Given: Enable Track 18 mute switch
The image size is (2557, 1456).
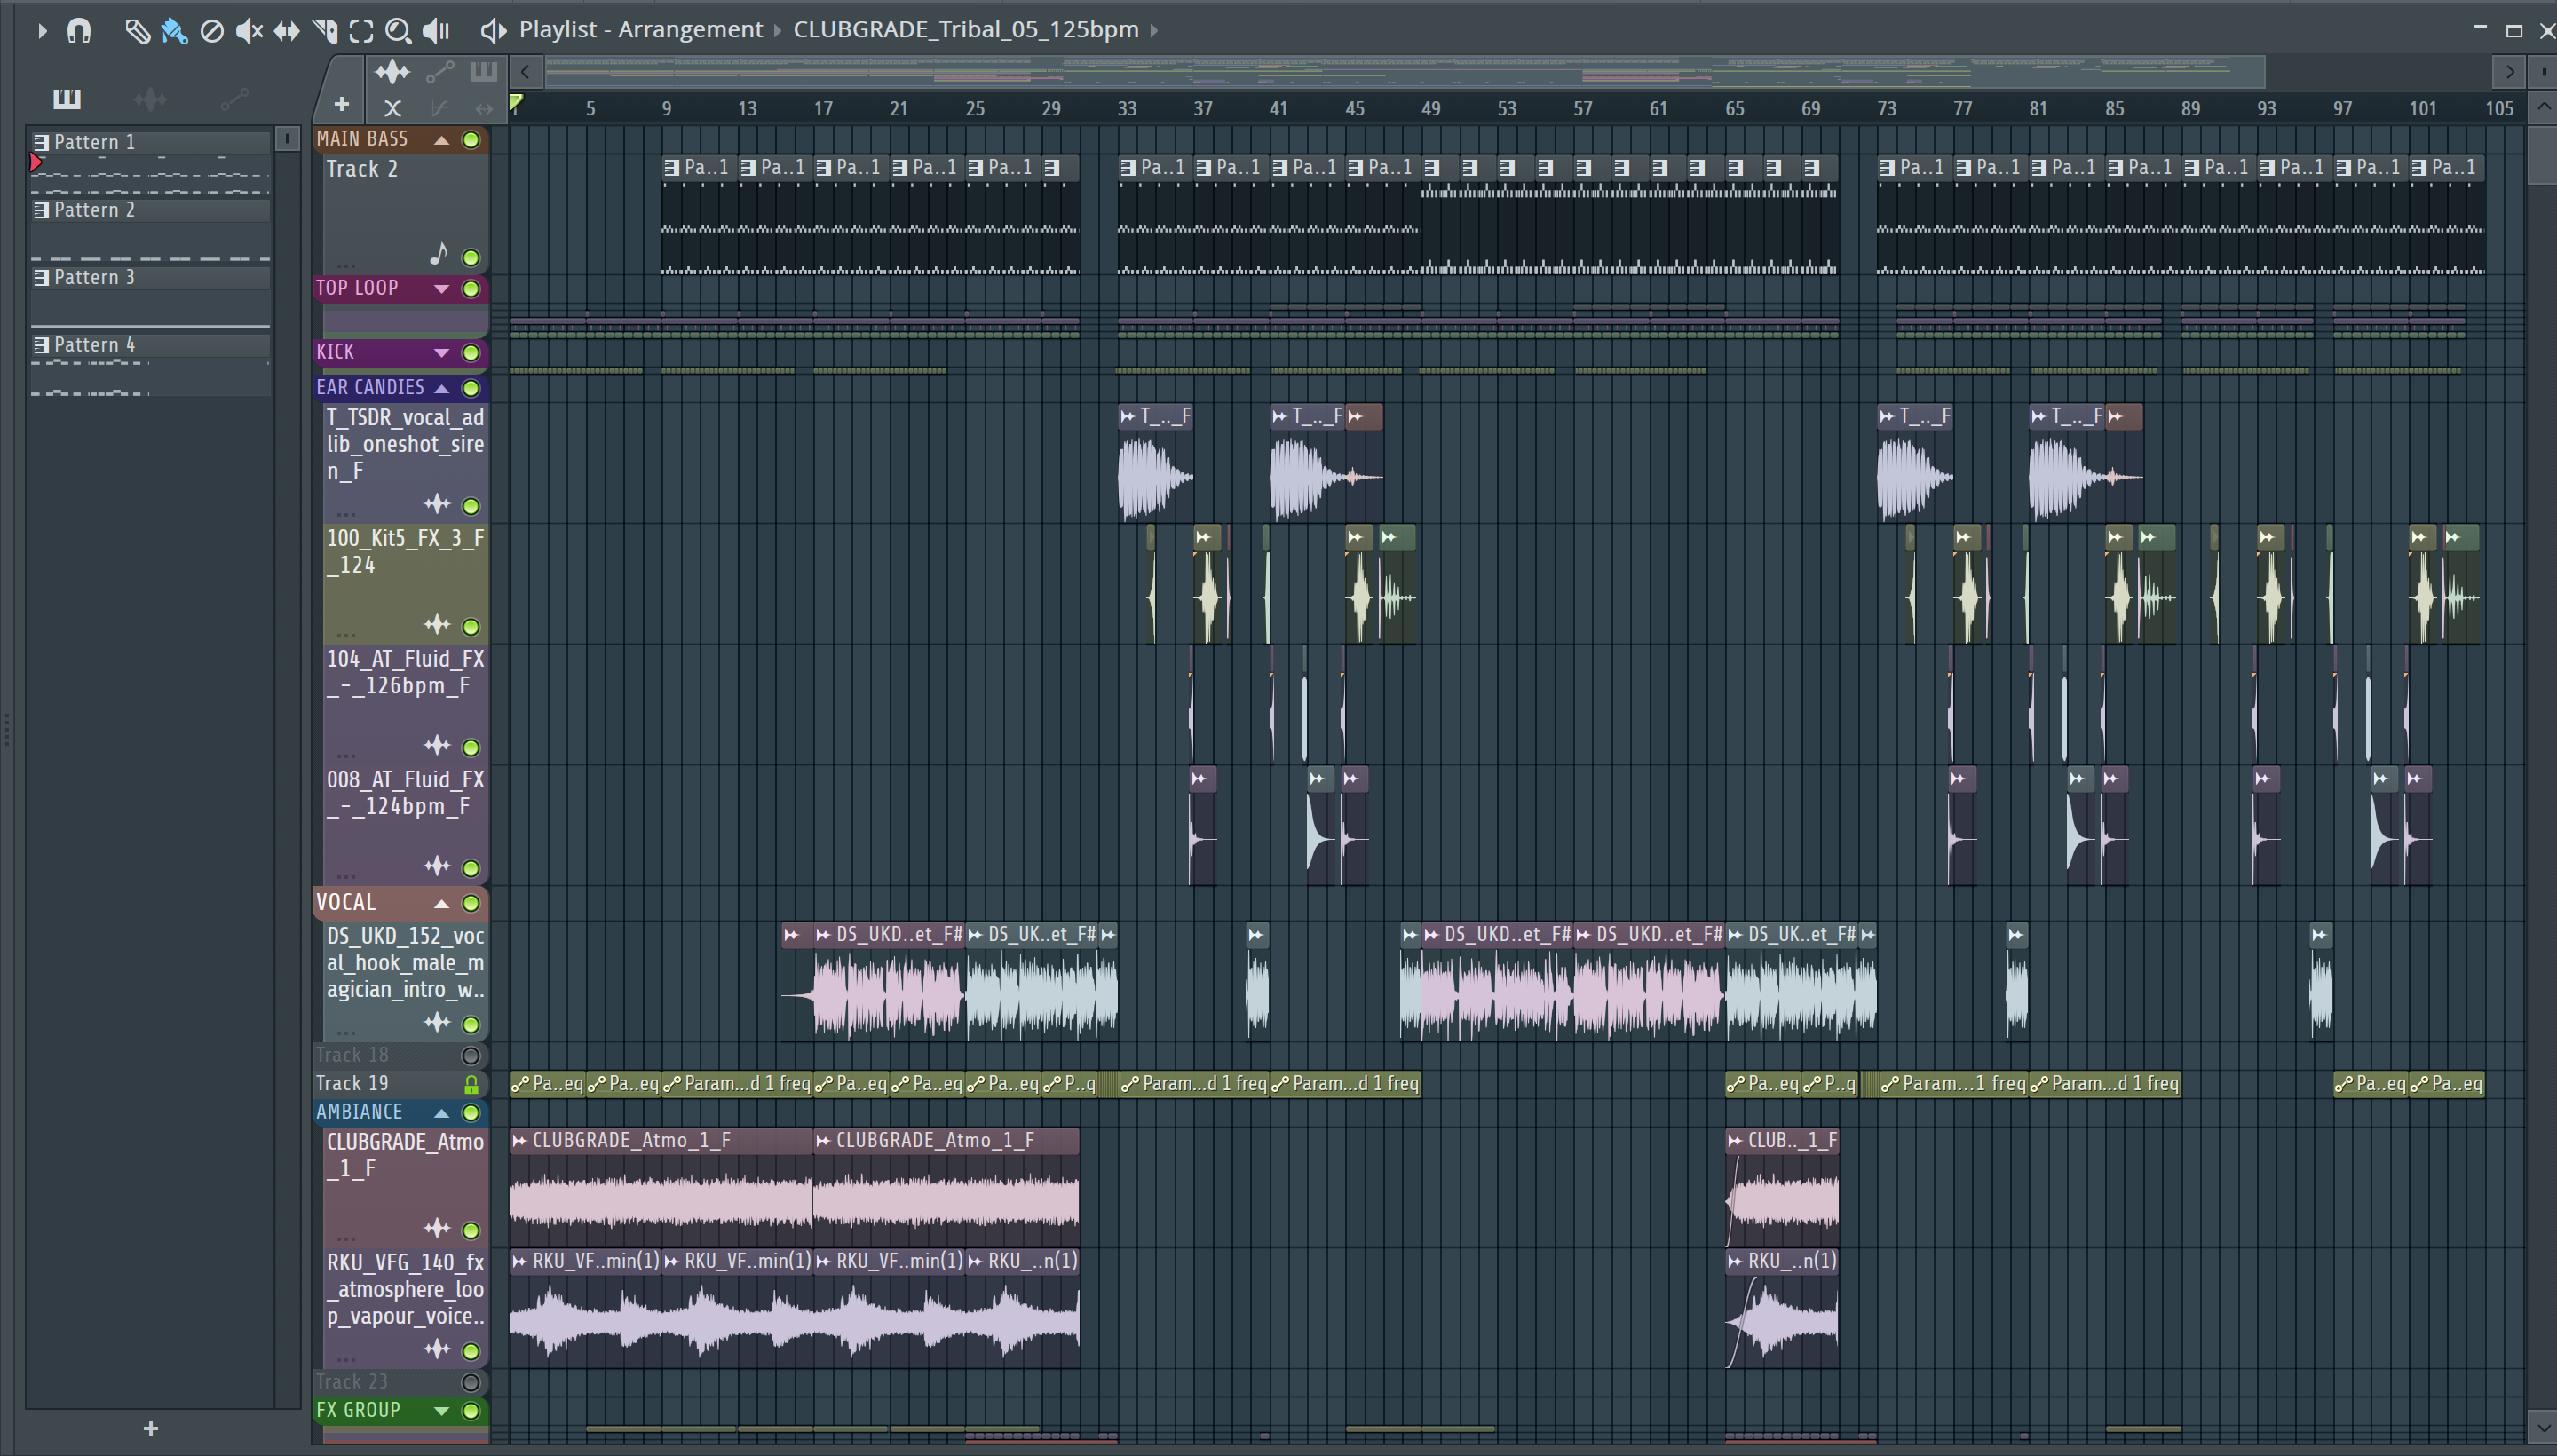Looking at the screenshot, I should tap(470, 1056).
